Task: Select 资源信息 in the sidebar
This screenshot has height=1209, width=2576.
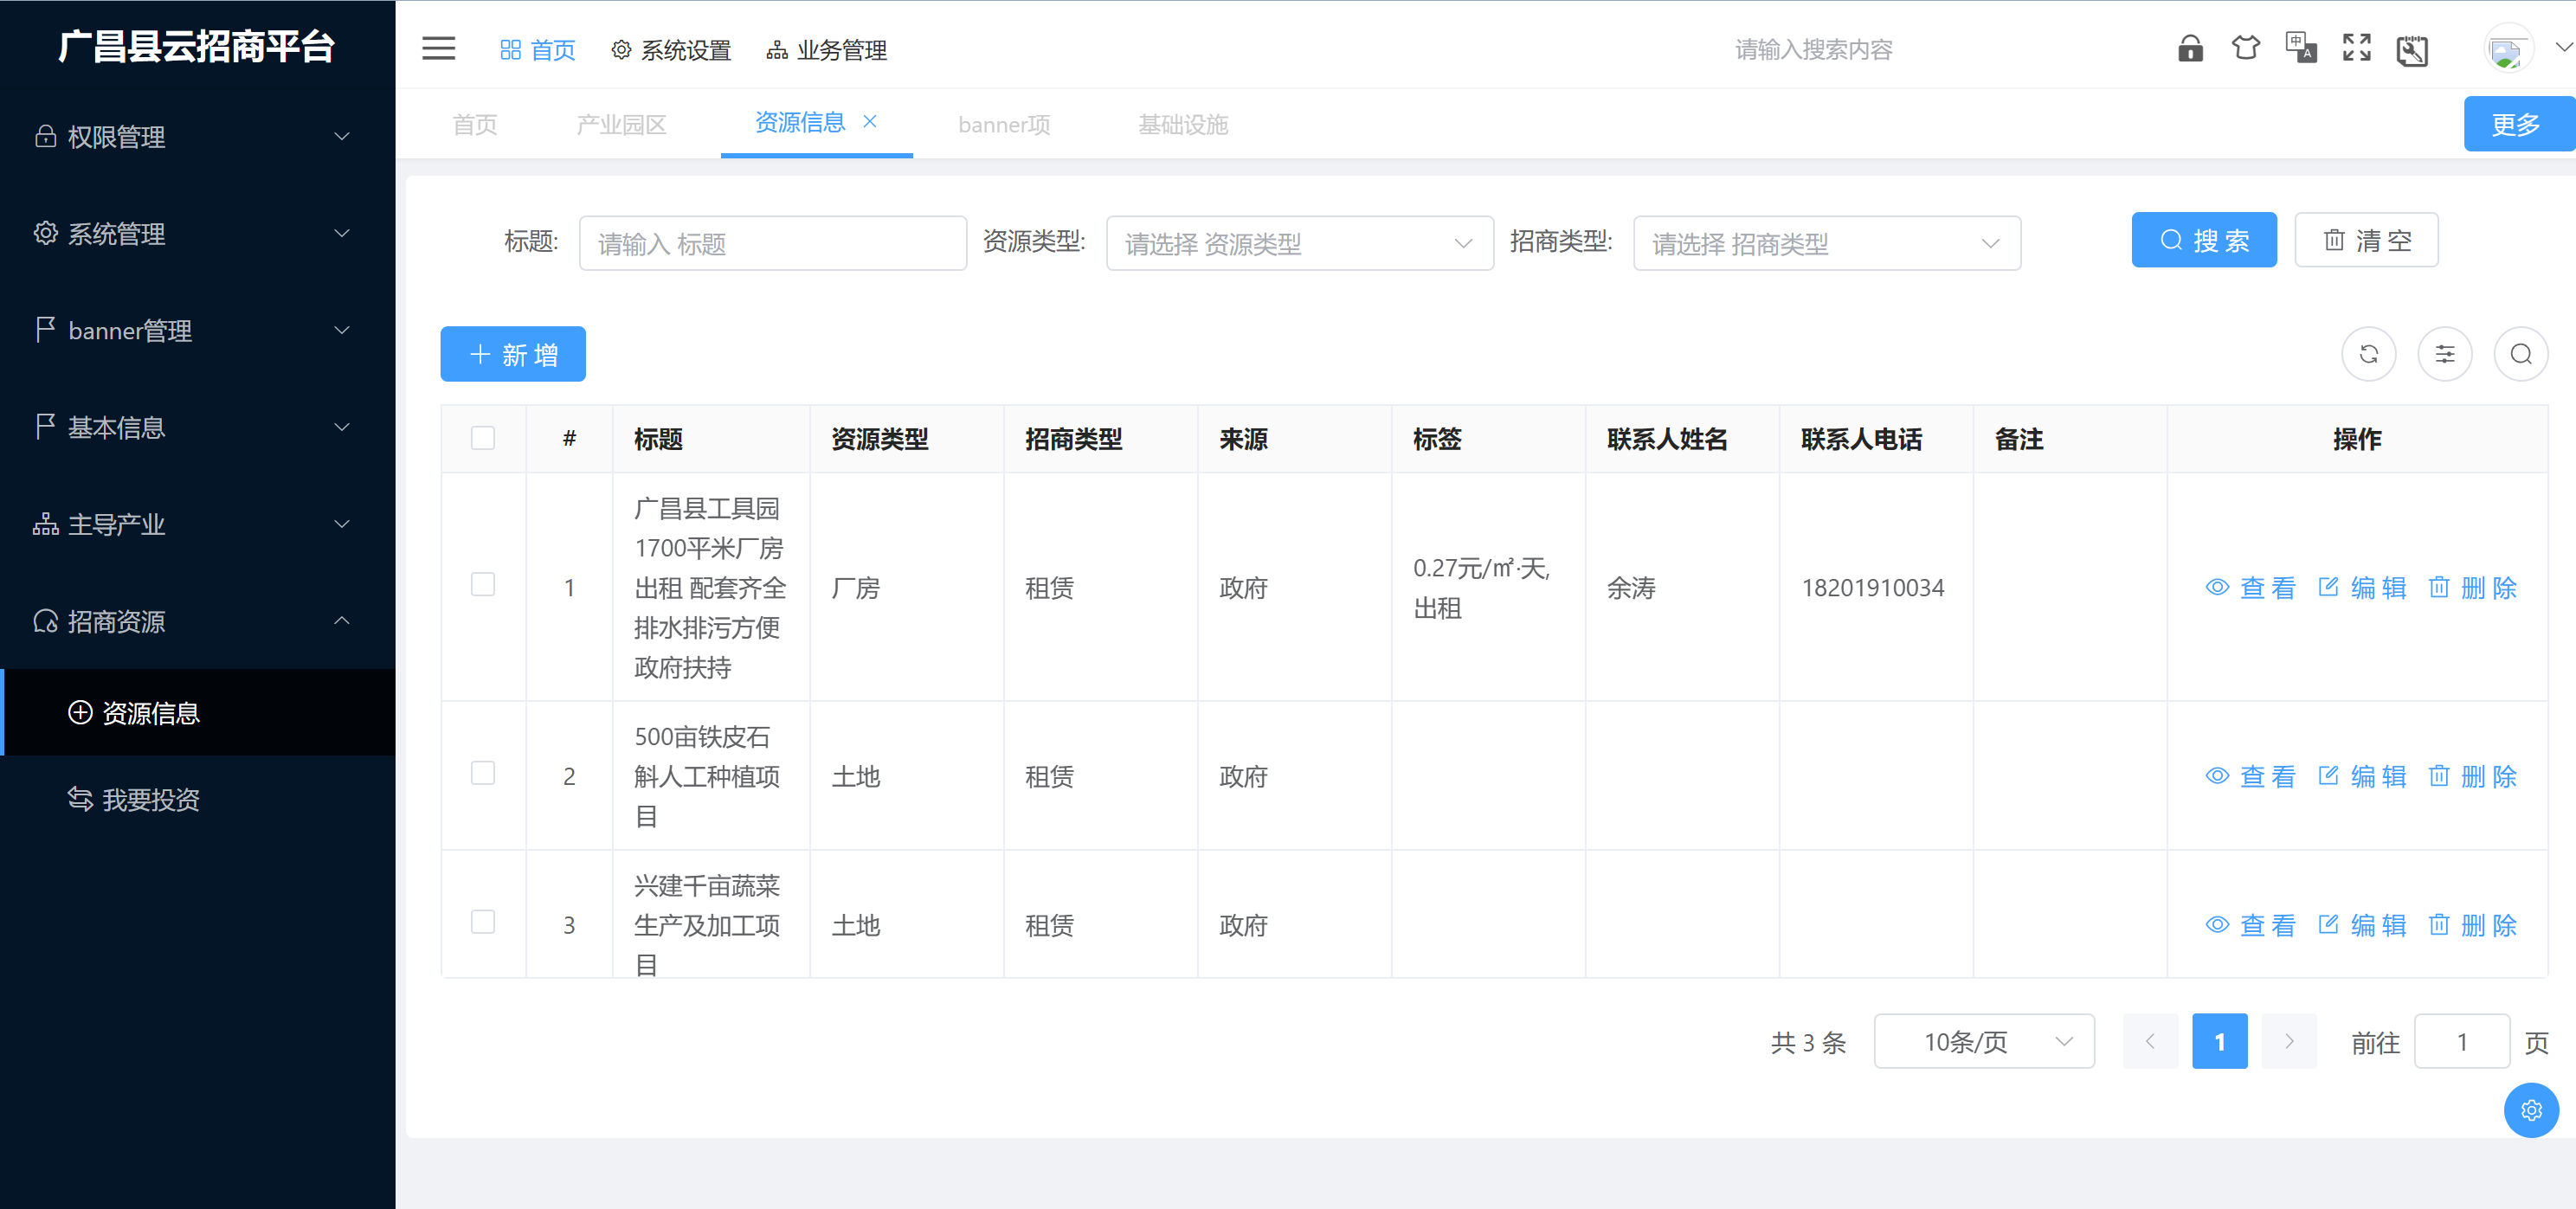Action: (197, 713)
